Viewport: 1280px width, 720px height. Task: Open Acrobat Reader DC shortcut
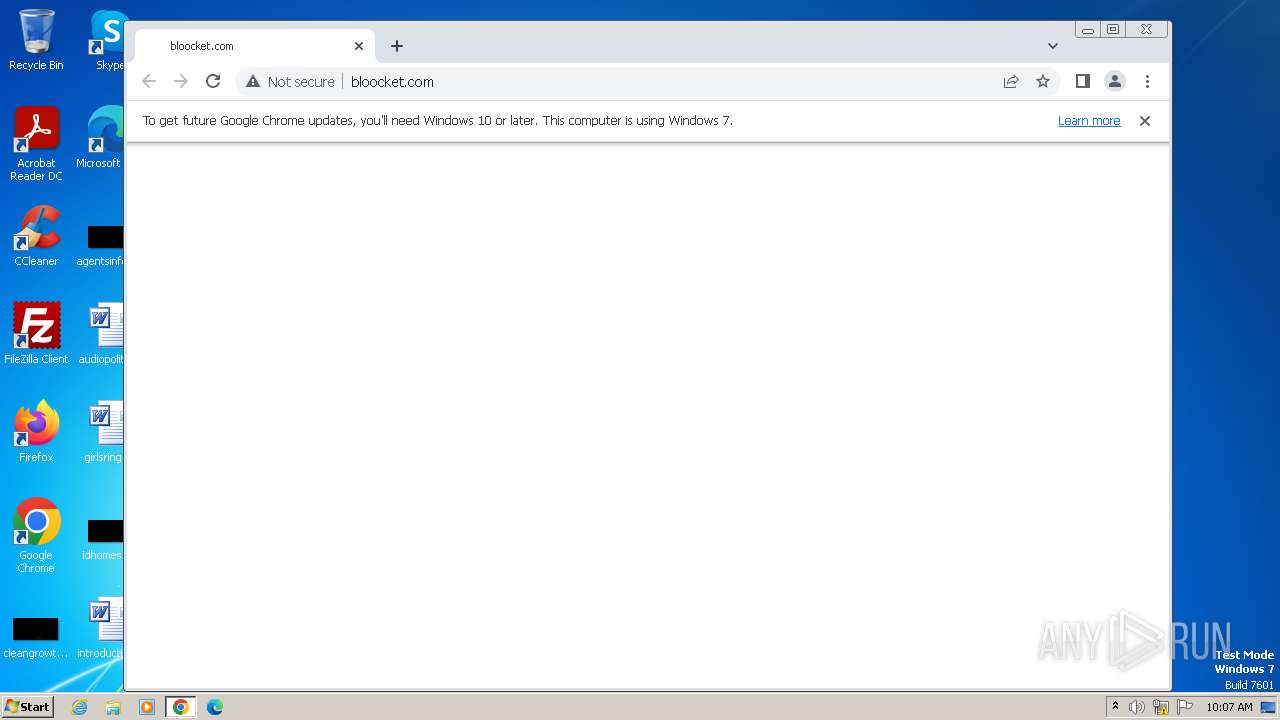tap(36, 144)
